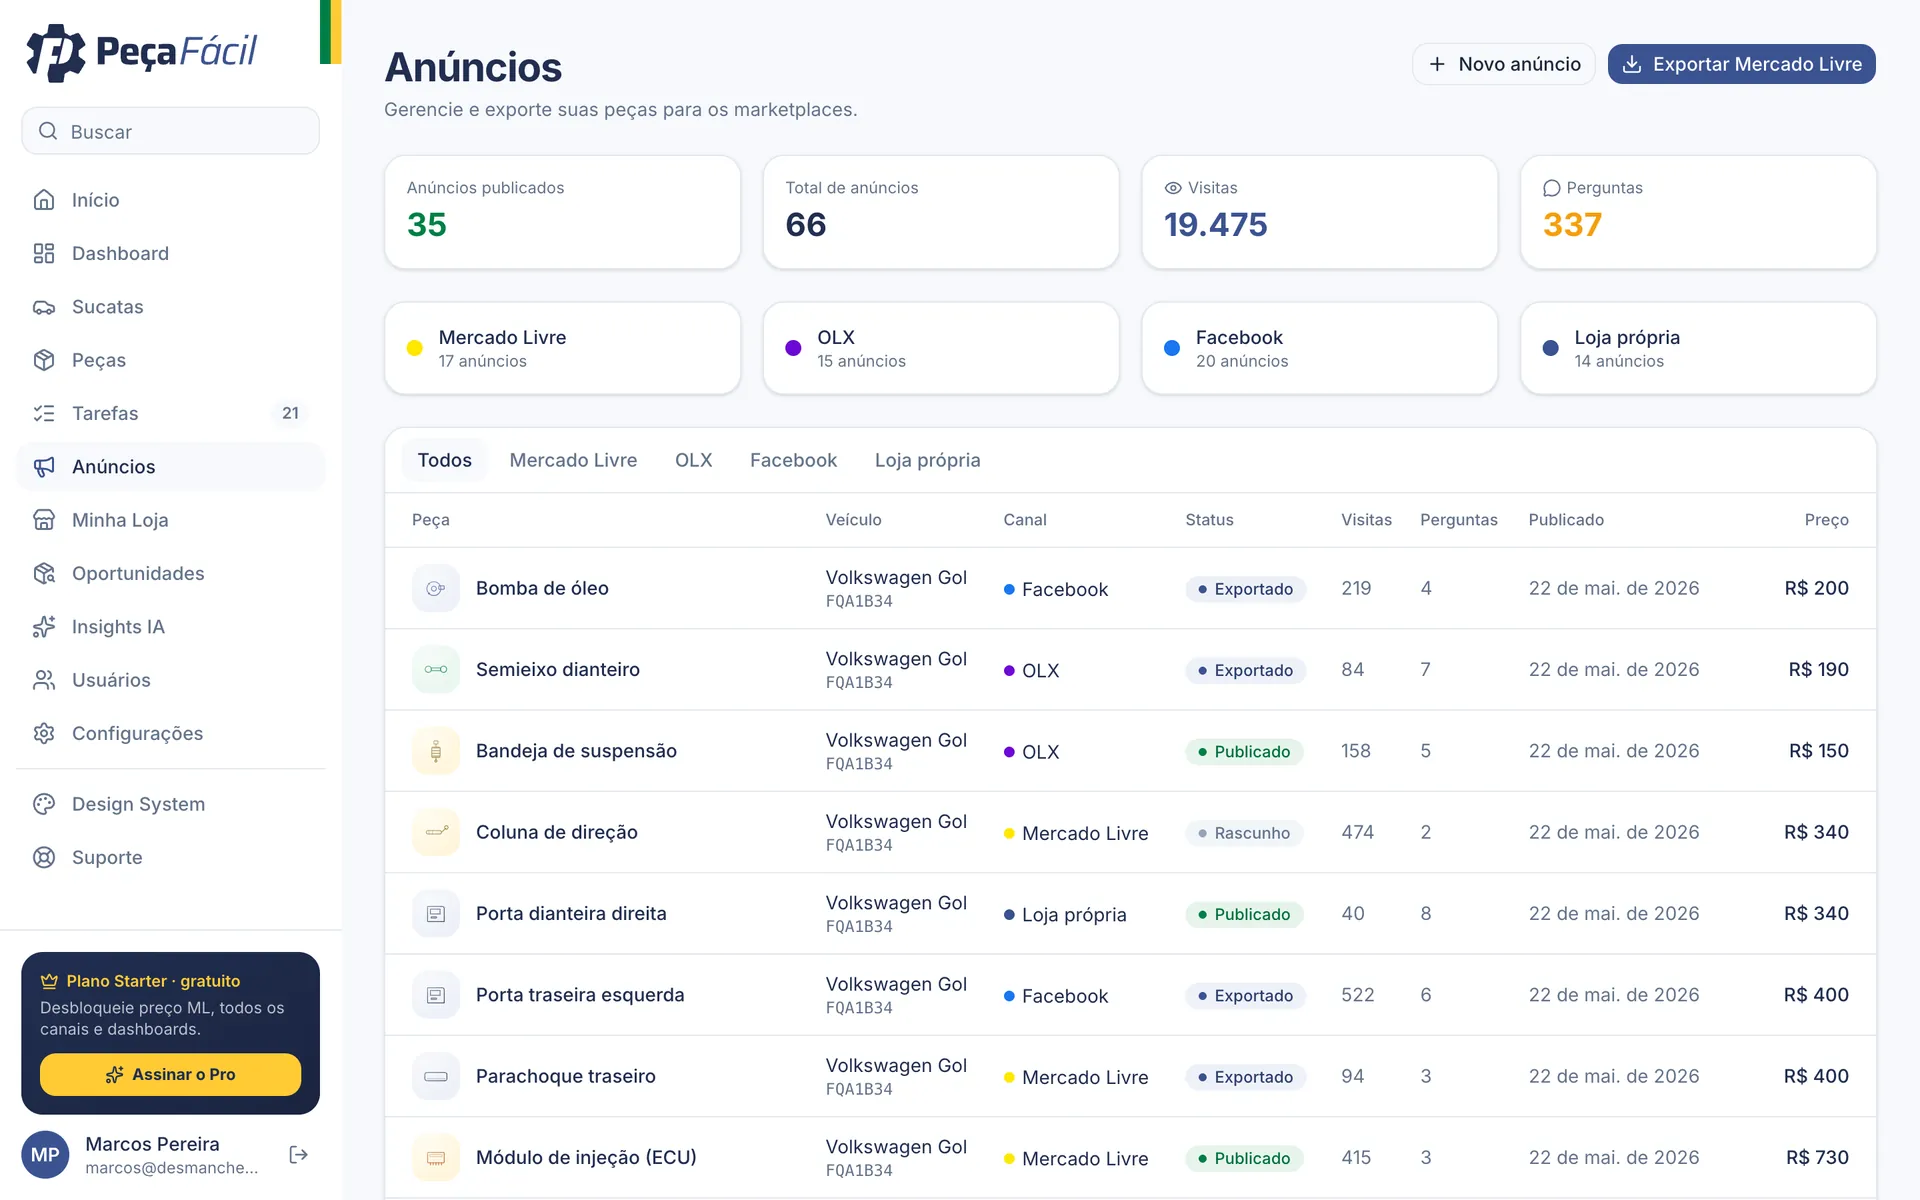Click the MP user avatar
Screen dimensions: 1920x1200
click(45, 1155)
